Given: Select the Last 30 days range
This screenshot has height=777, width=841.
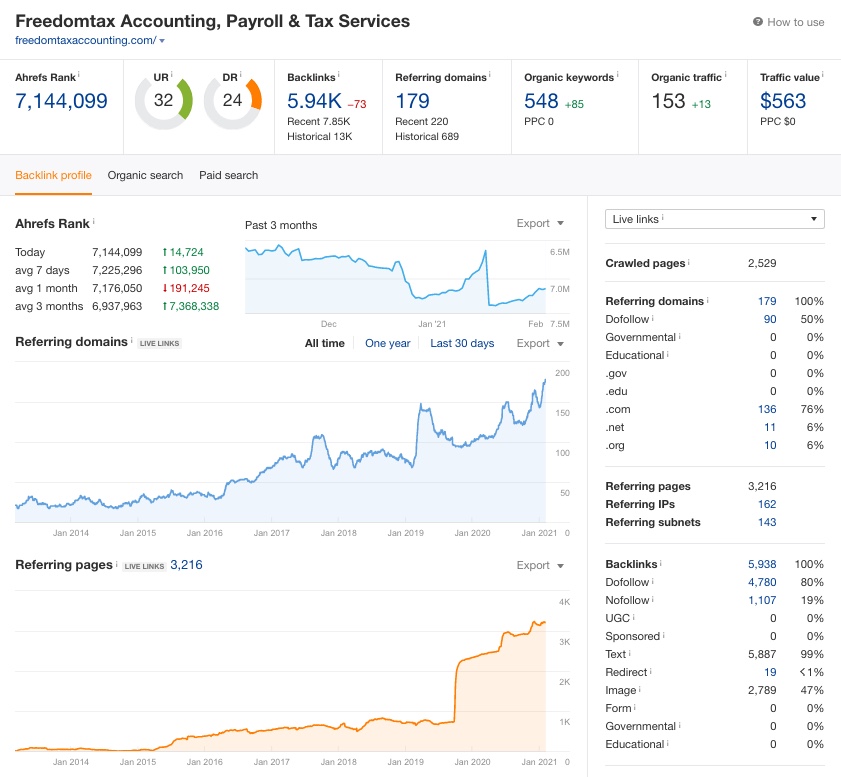Looking at the screenshot, I should click(462, 343).
